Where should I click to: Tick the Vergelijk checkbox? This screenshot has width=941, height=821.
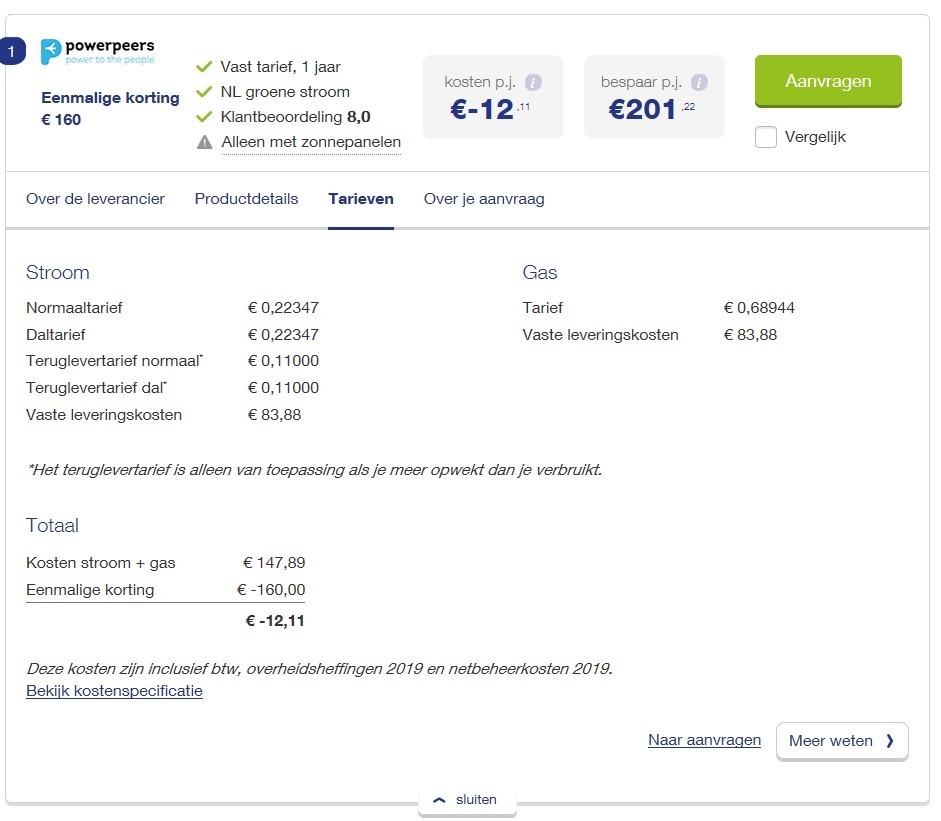click(766, 137)
